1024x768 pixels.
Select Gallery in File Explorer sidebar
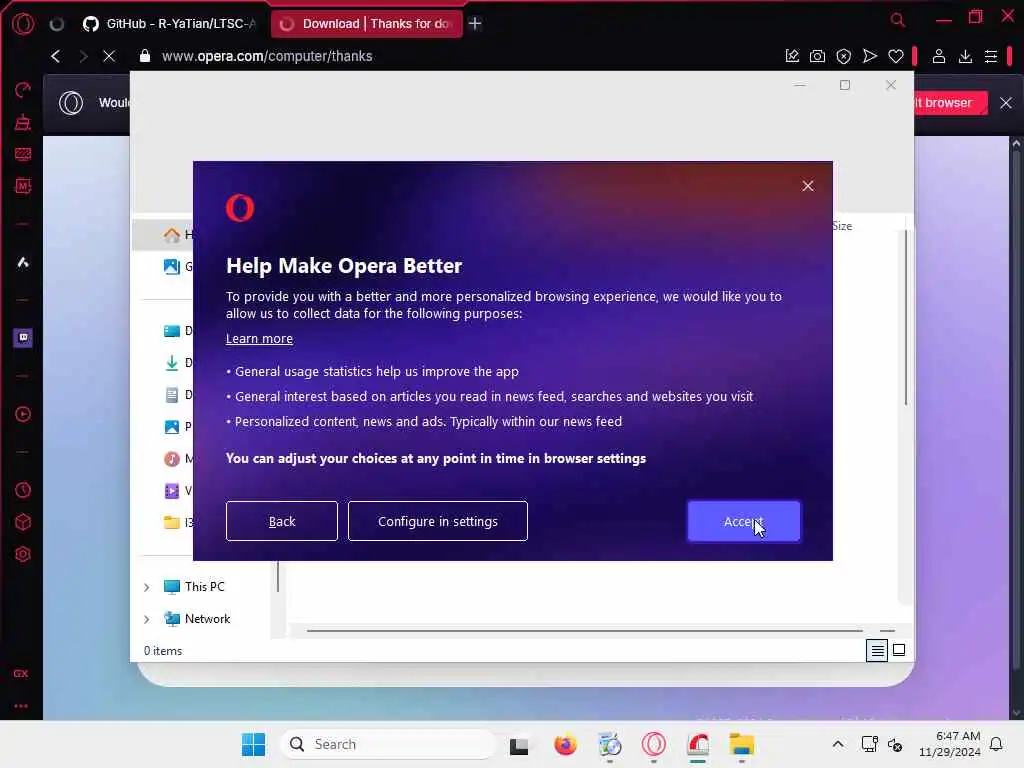click(x=178, y=266)
